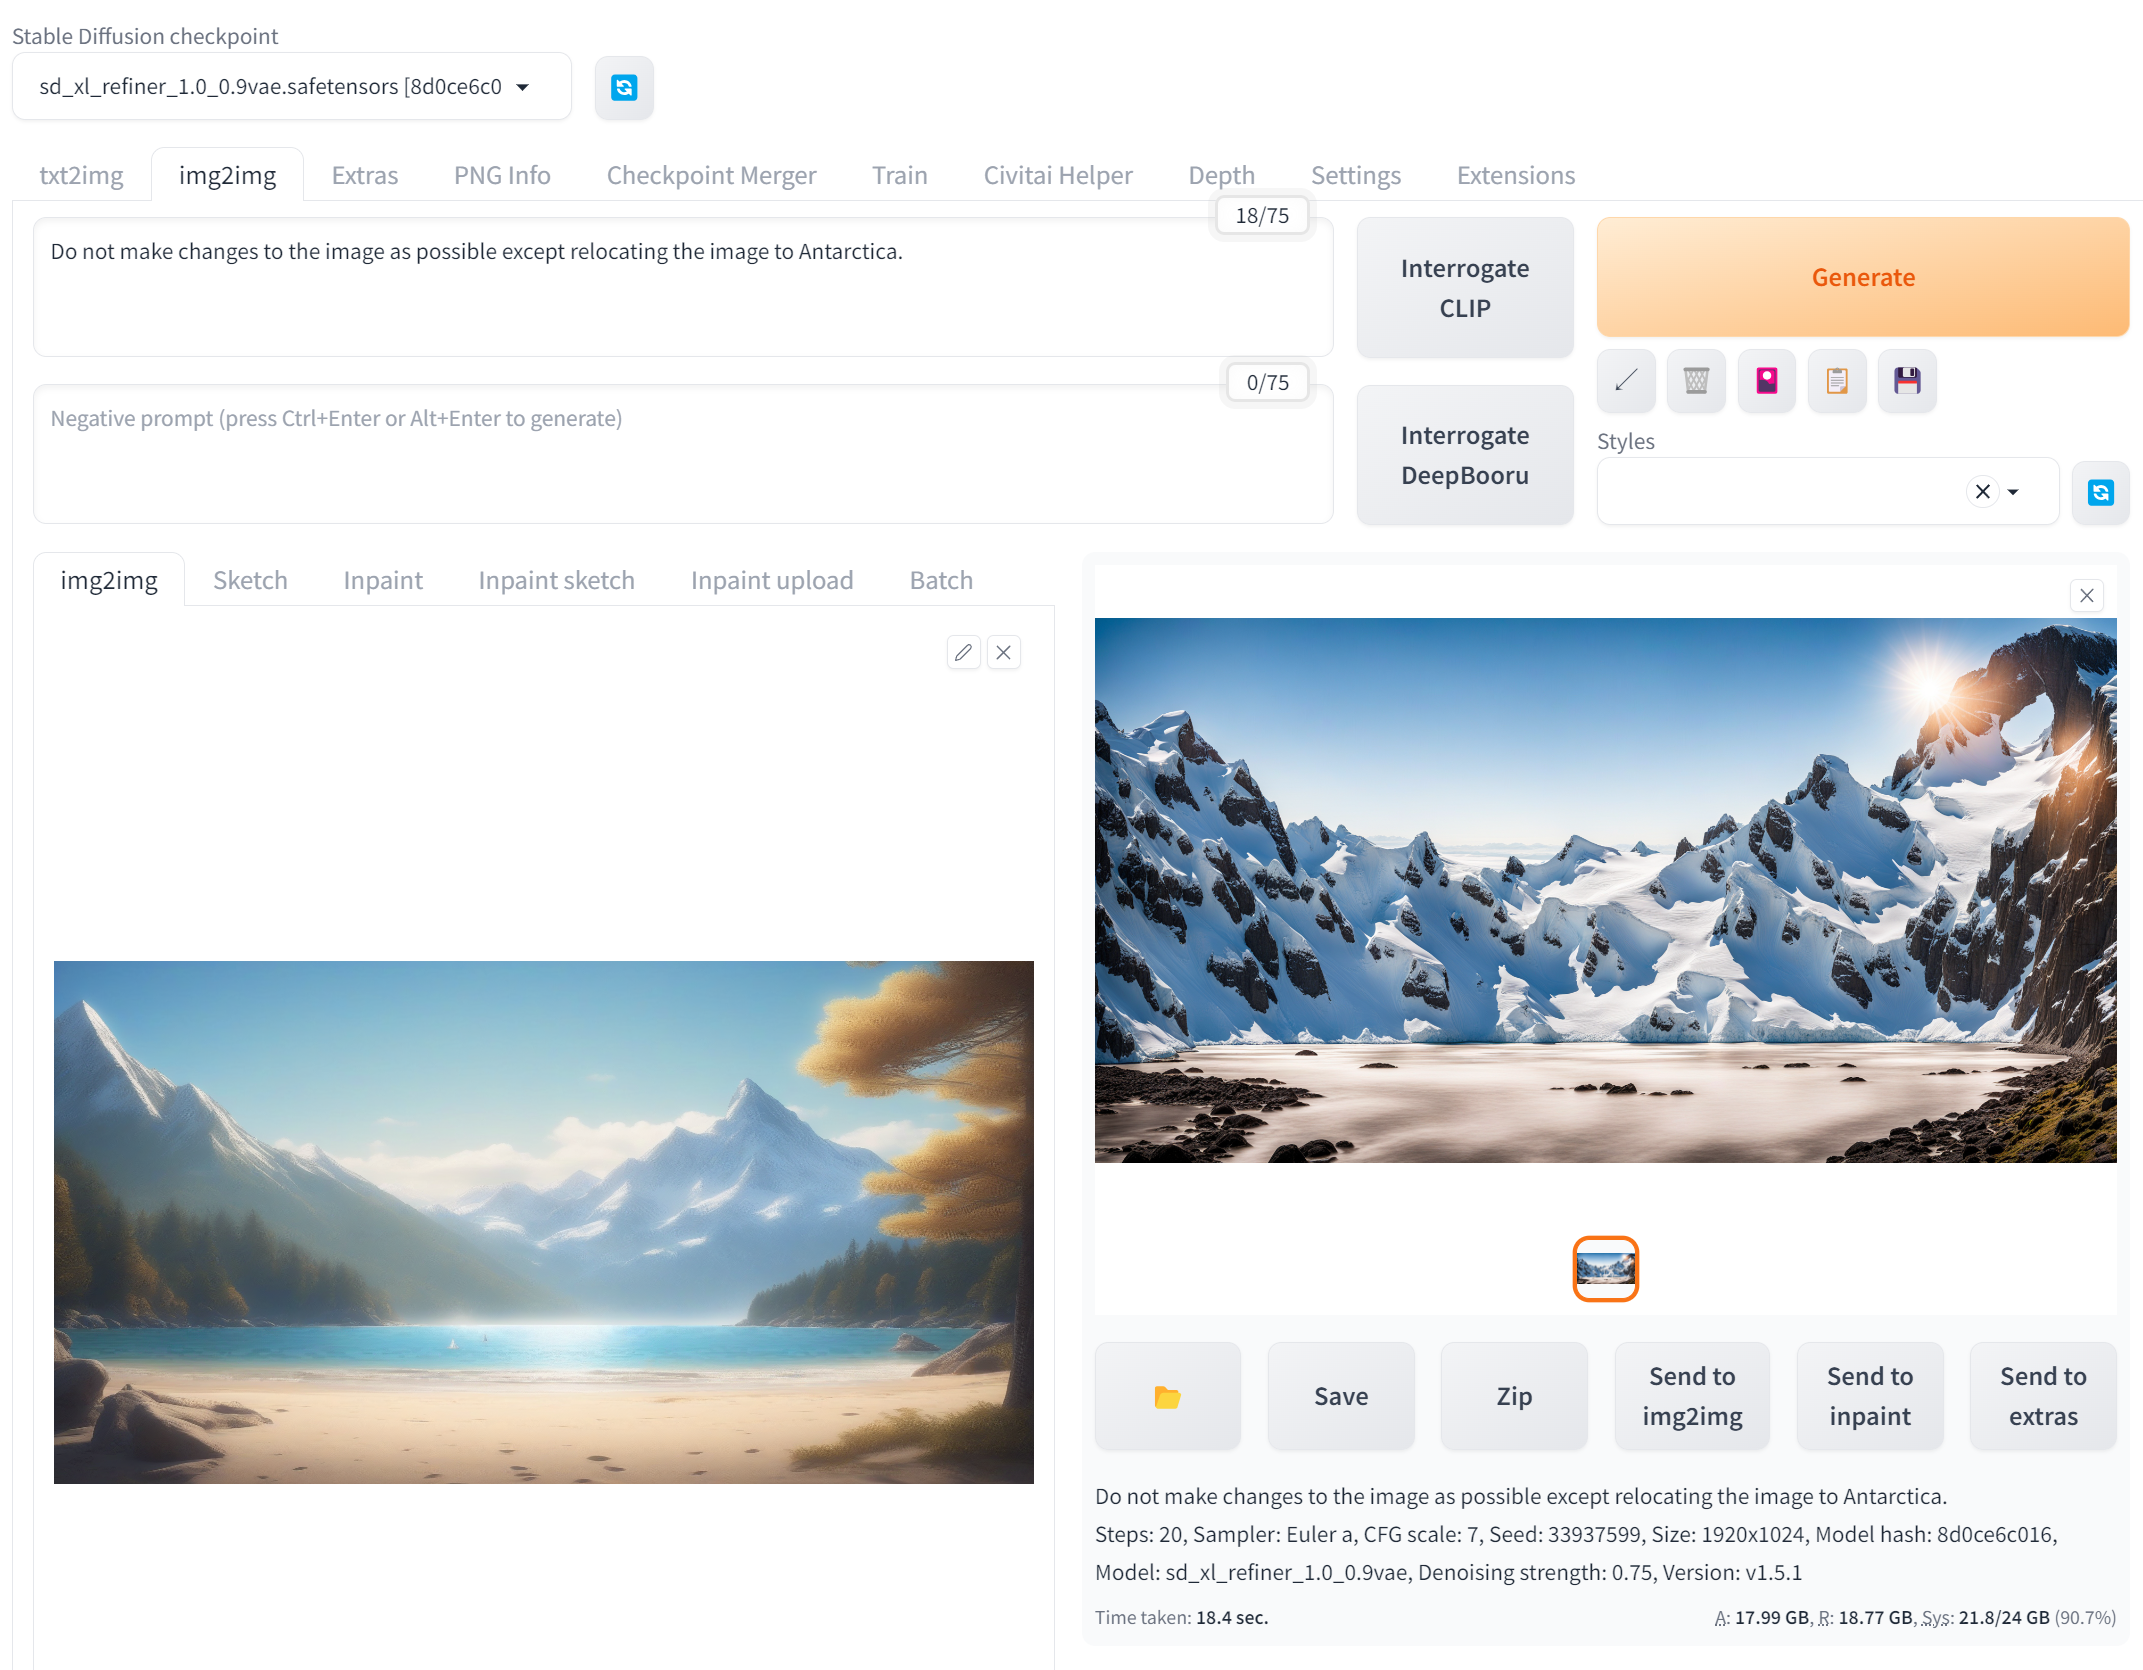Click the 18/75 prompt token counter
The height and width of the screenshot is (1670, 2143).
(1262, 215)
